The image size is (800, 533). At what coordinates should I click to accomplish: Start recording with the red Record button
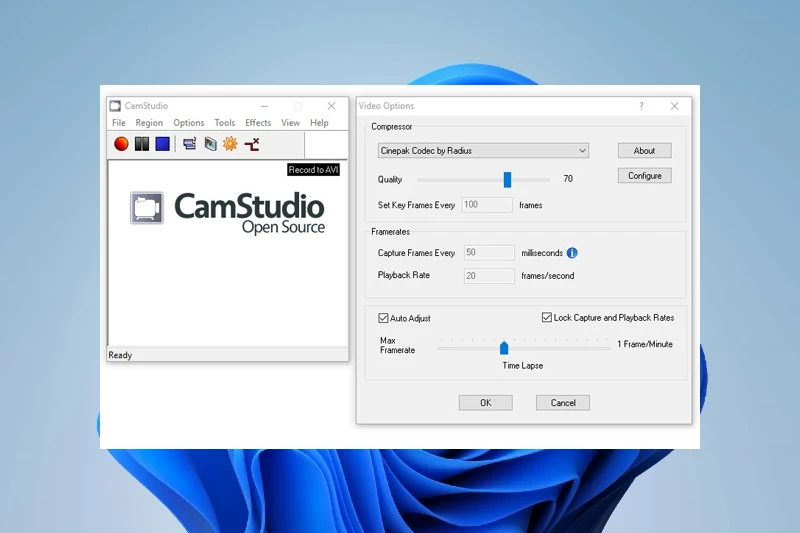121,144
